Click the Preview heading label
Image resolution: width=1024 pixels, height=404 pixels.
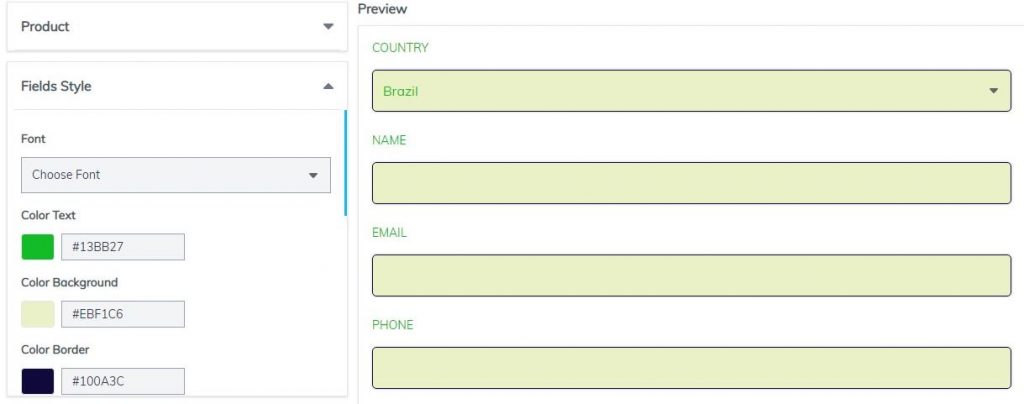point(383,9)
